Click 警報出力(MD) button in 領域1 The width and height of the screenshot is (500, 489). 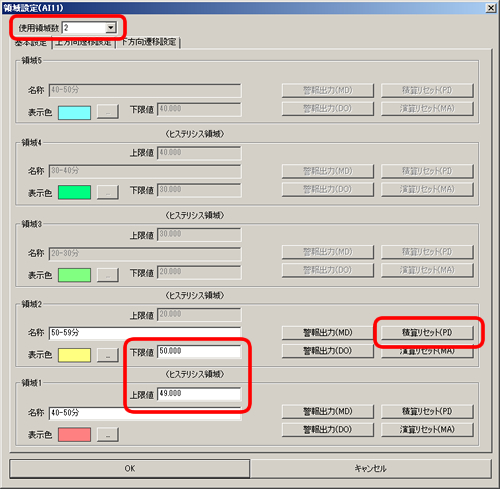pos(328,411)
